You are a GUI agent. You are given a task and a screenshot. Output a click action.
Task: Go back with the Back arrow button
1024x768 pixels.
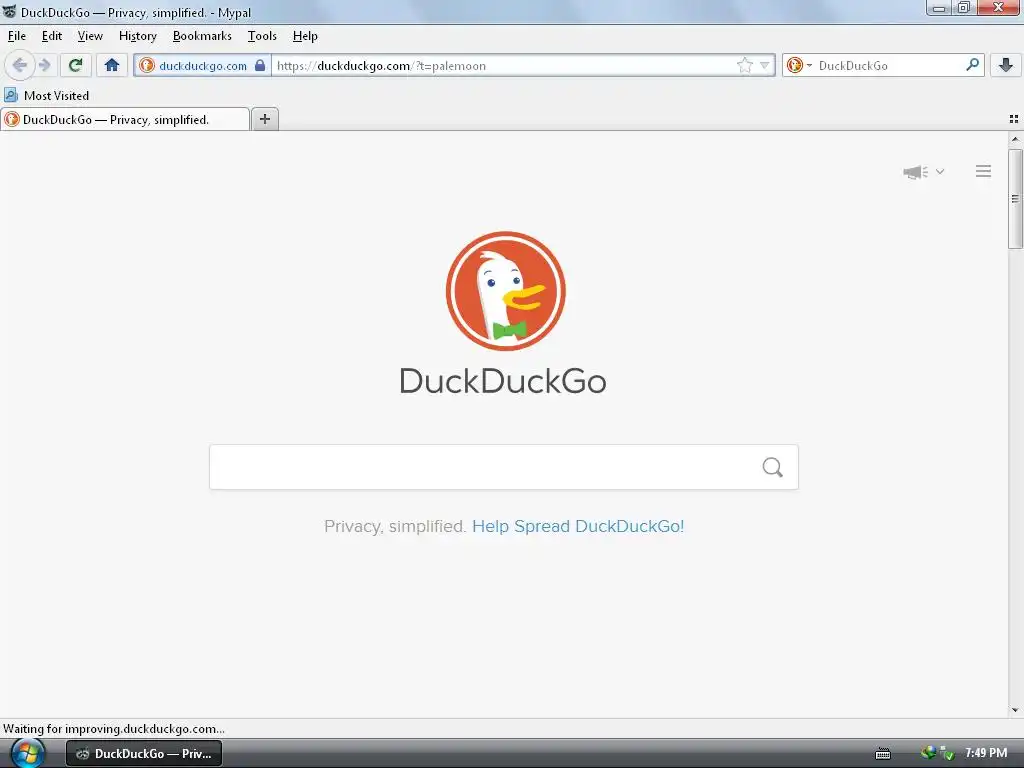(20, 65)
